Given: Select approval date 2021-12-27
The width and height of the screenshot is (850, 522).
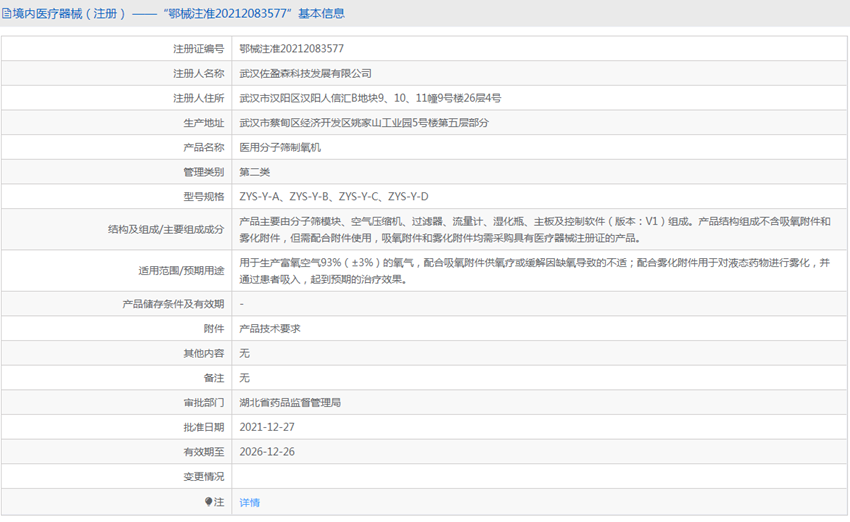Looking at the screenshot, I should pos(267,427).
